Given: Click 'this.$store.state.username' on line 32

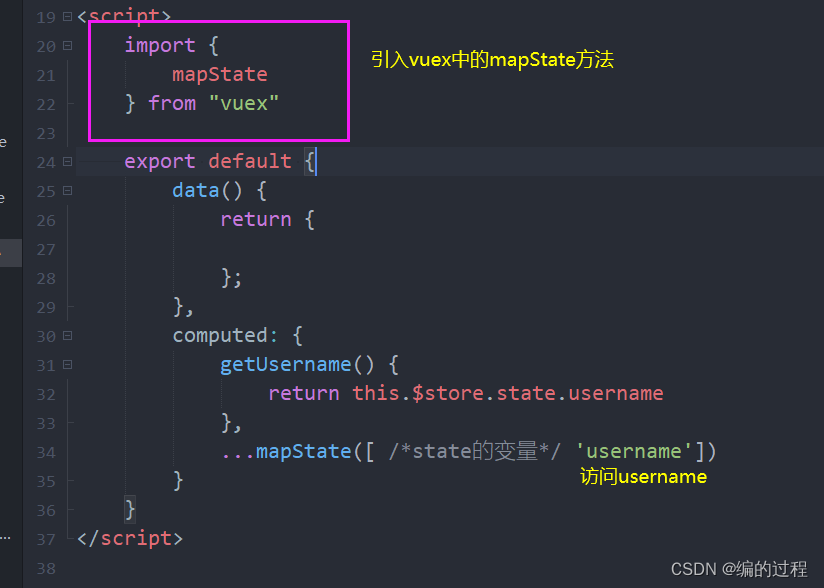Looking at the screenshot, I should (508, 393).
